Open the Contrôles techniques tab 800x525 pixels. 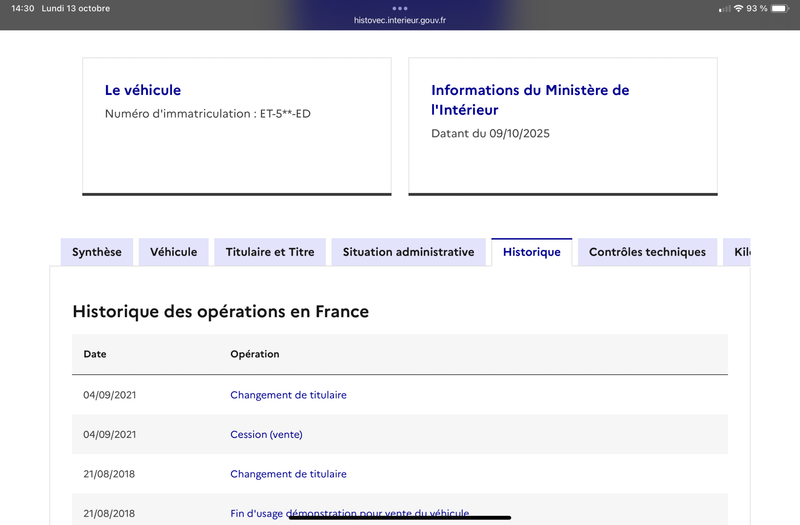click(x=647, y=252)
